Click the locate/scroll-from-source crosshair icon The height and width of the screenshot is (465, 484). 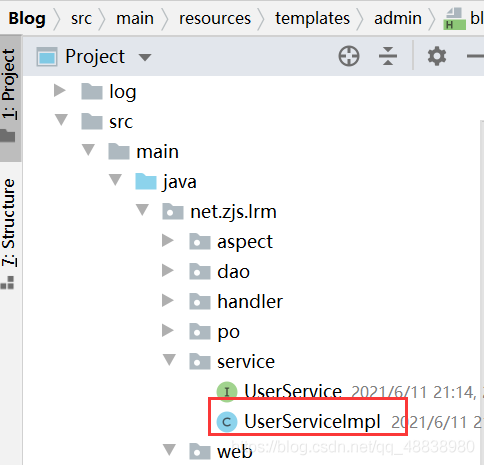tap(349, 56)
